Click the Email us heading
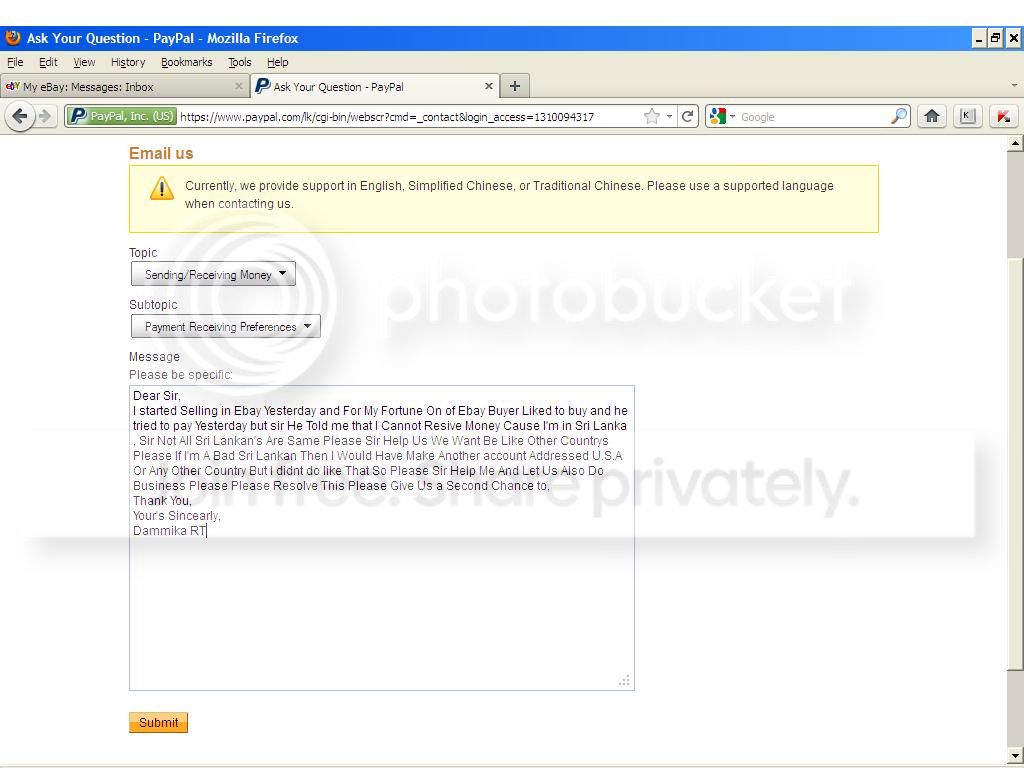1024x768 pixels. pyautogui.click(x=161, y=153)
